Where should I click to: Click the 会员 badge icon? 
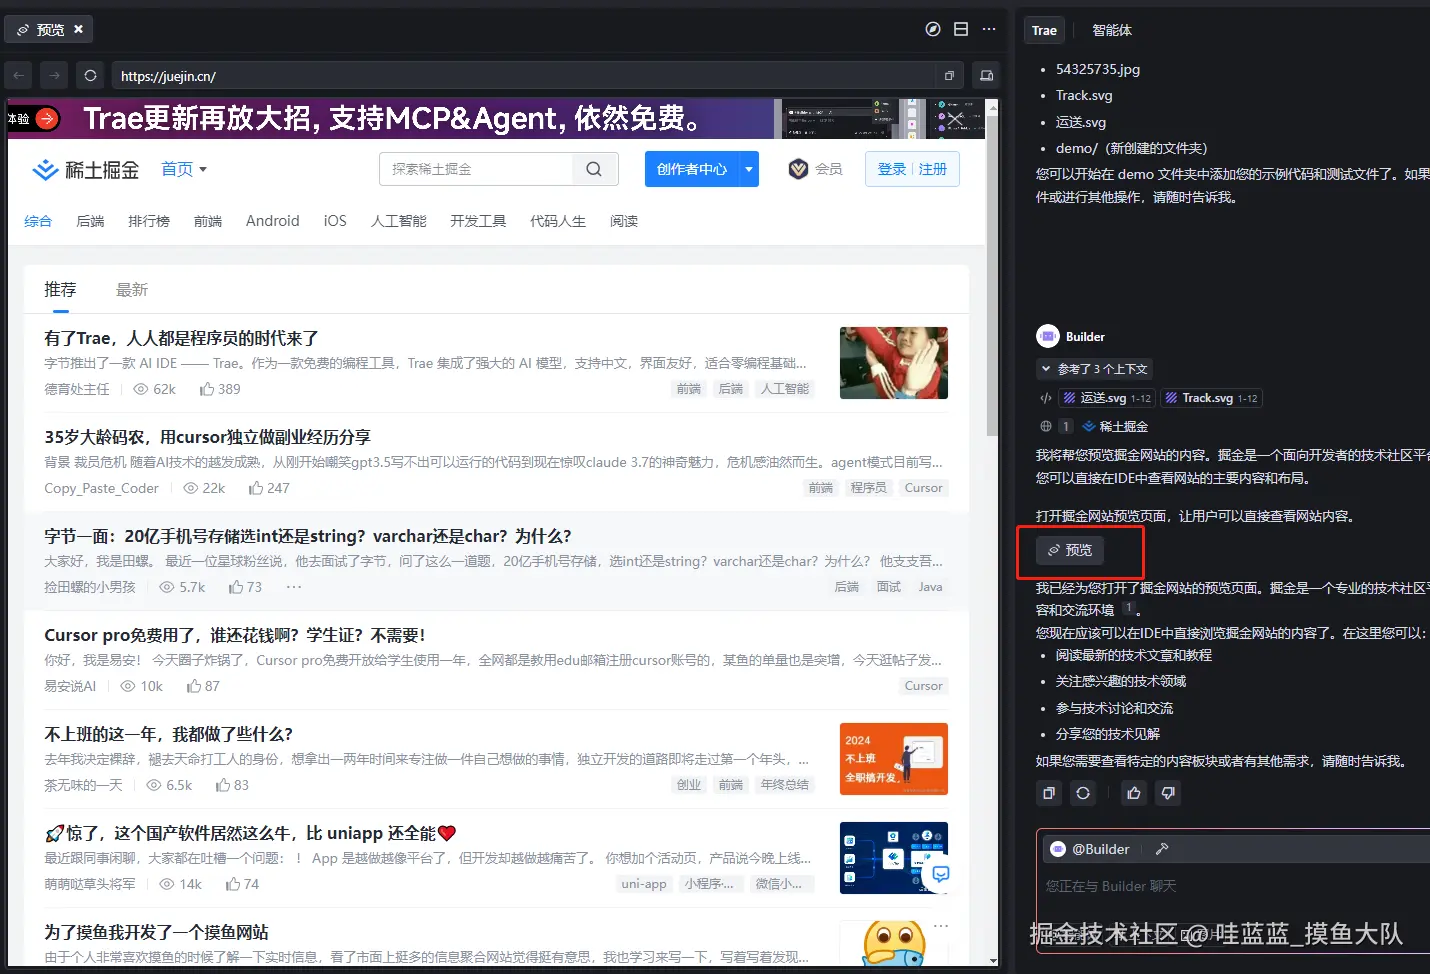click(x=798, y=169)
